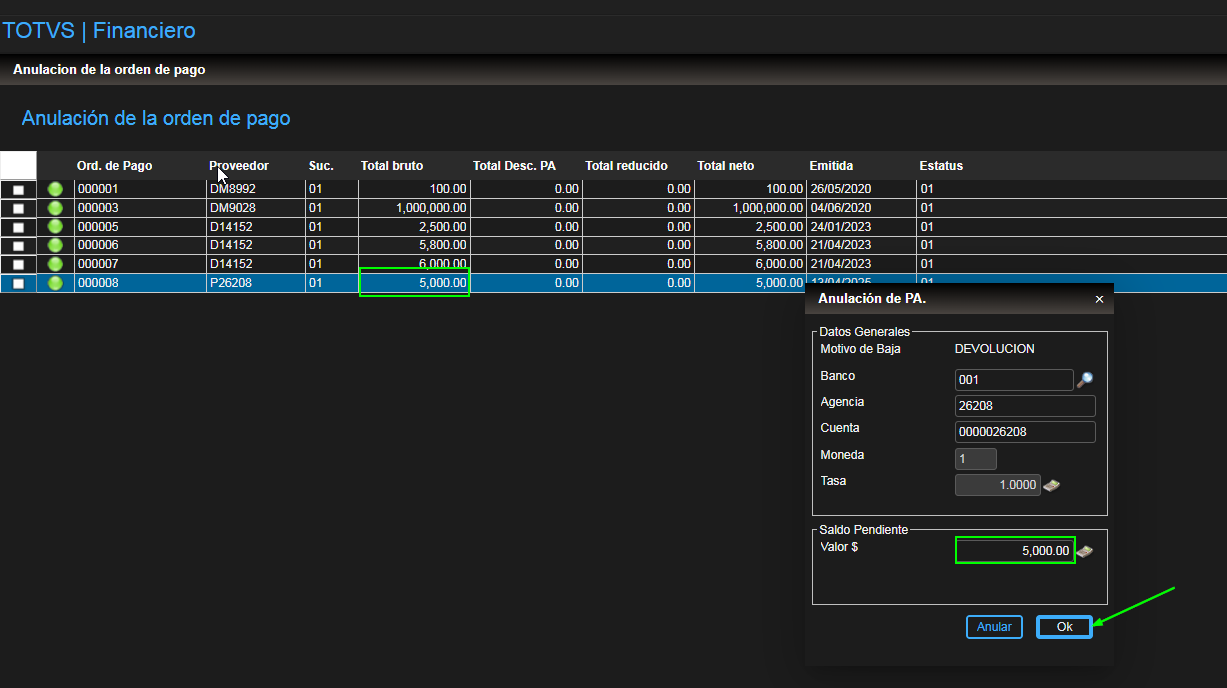Click the Anulacion de la orden de pago tab
This screenshot has height=688, width=1227.
[109, 70]
